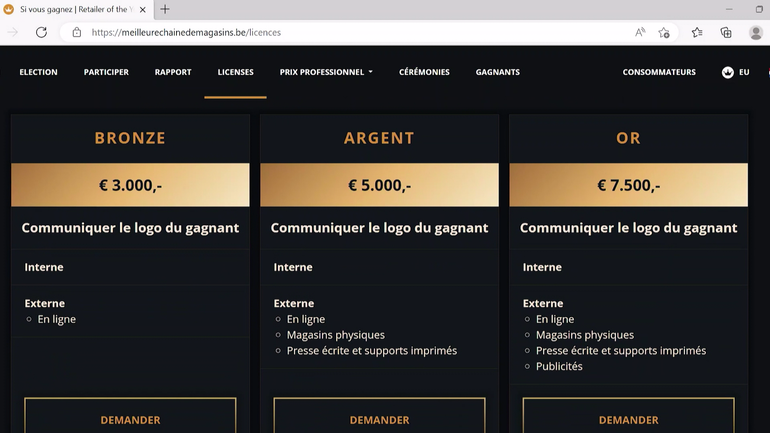This screenshot has width=770, height=433.
Task: Open the CÉRÉMONIES page
Action: 424,72
